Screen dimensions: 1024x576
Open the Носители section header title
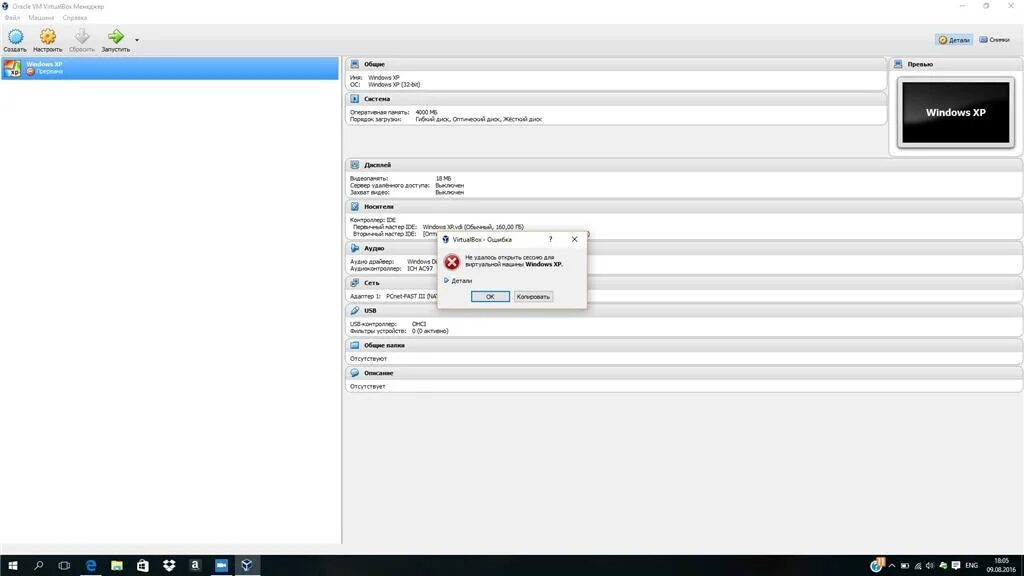click(x=379, y=206)
